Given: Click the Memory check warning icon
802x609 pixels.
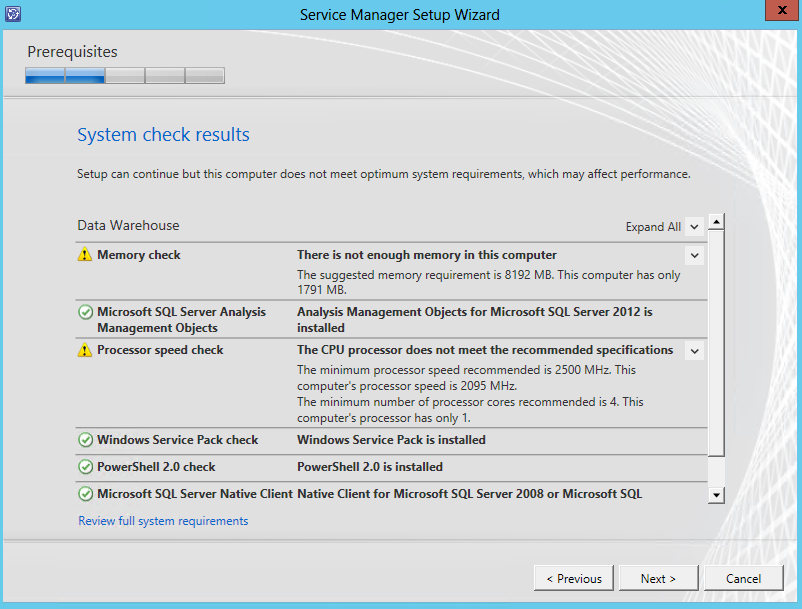Looking at the screenshot, I should [x=85, y=255].
